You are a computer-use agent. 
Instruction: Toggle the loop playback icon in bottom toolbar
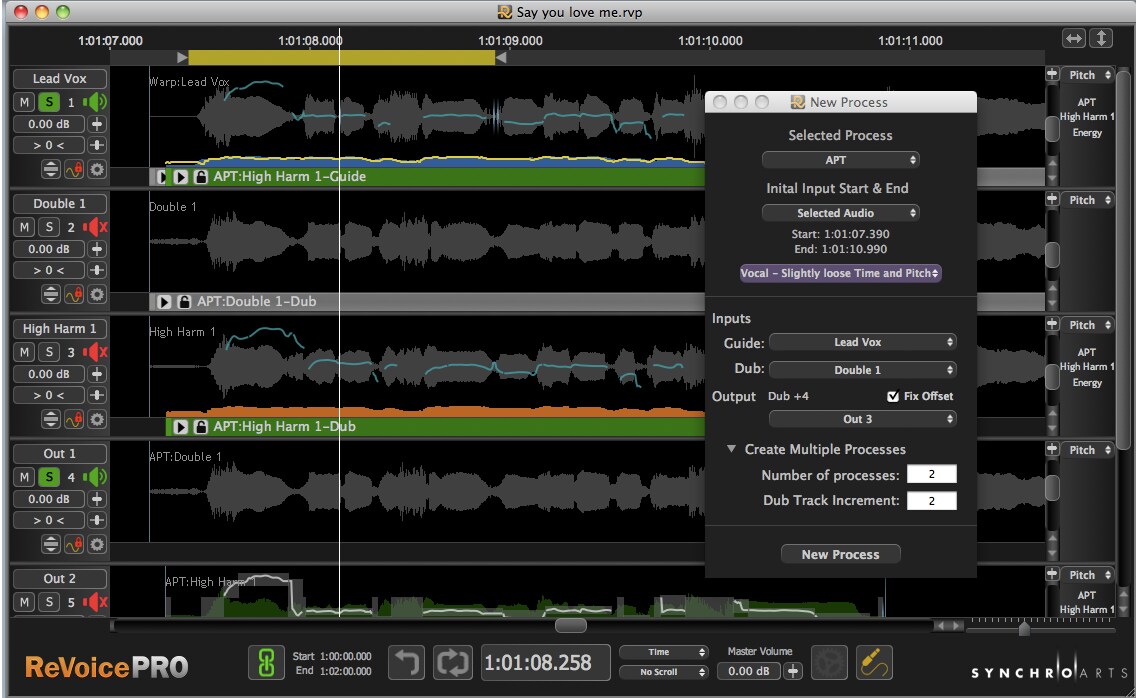click(453, 662)
